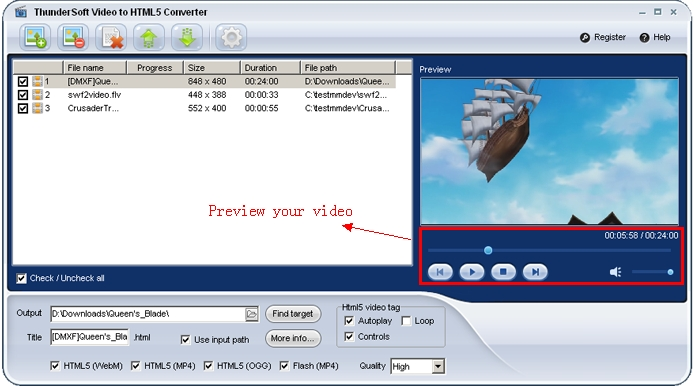The width and height of the screenshot is (695, 386).
Task: Click the Find target button
Action: 293,314
